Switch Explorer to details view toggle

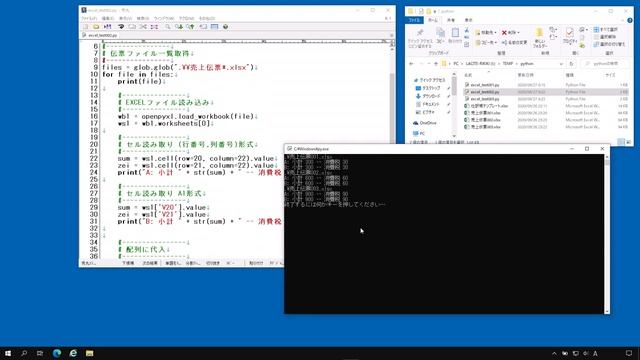621,142
